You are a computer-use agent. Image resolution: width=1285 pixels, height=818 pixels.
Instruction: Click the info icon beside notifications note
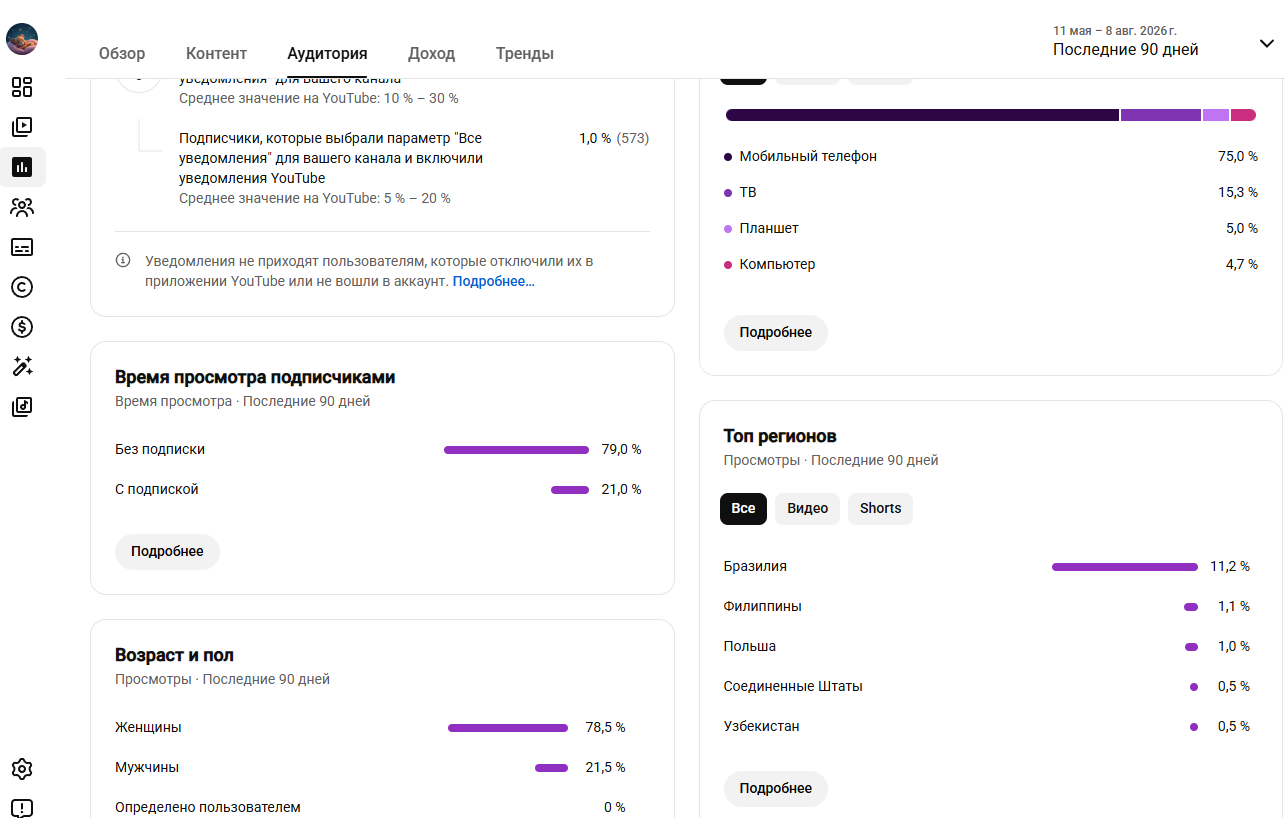[123, 261]
